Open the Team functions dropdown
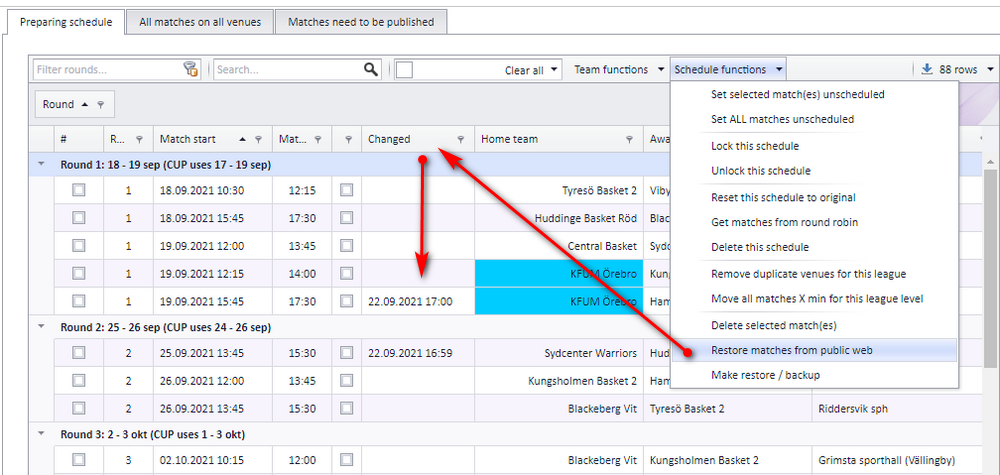The width and height of the screenshot is (1000, 475). tap(618, 69)
